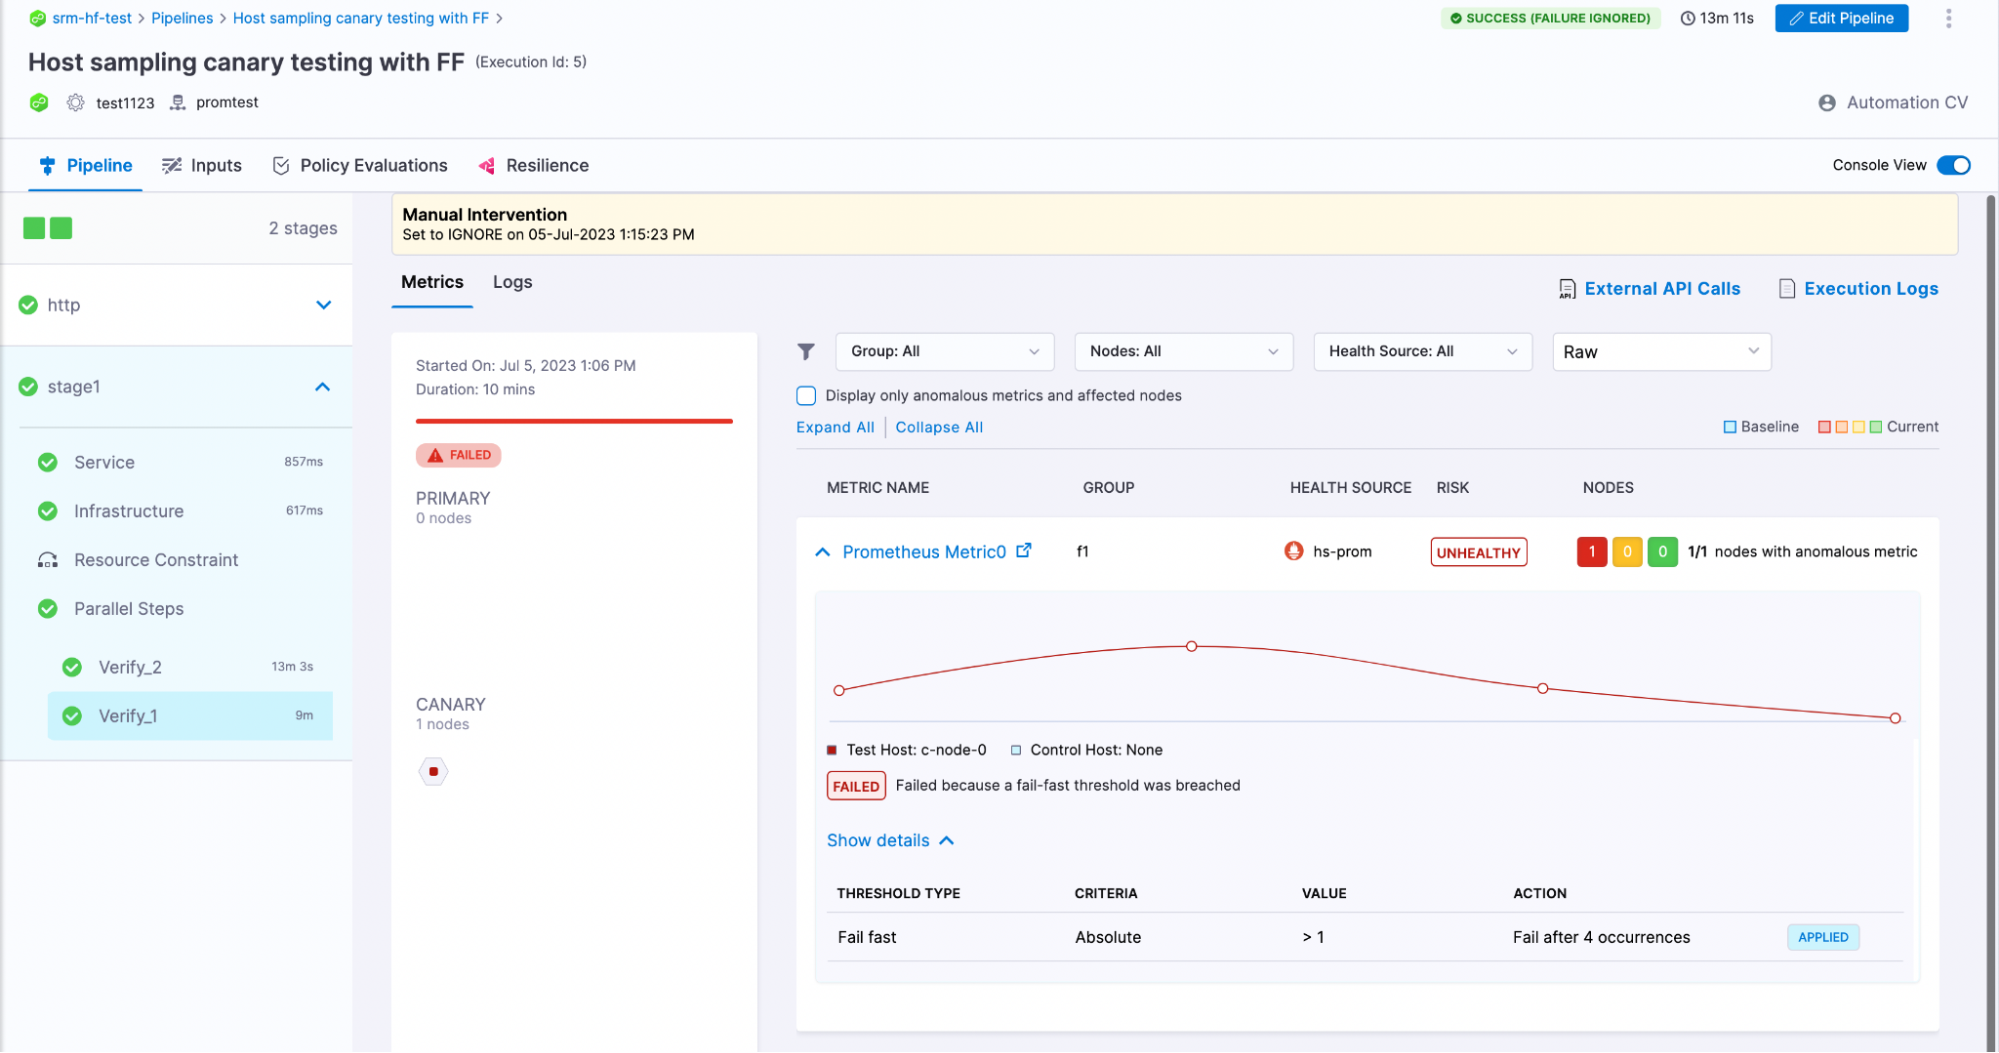Click the canary node hexagon icon

coord(433,771)
